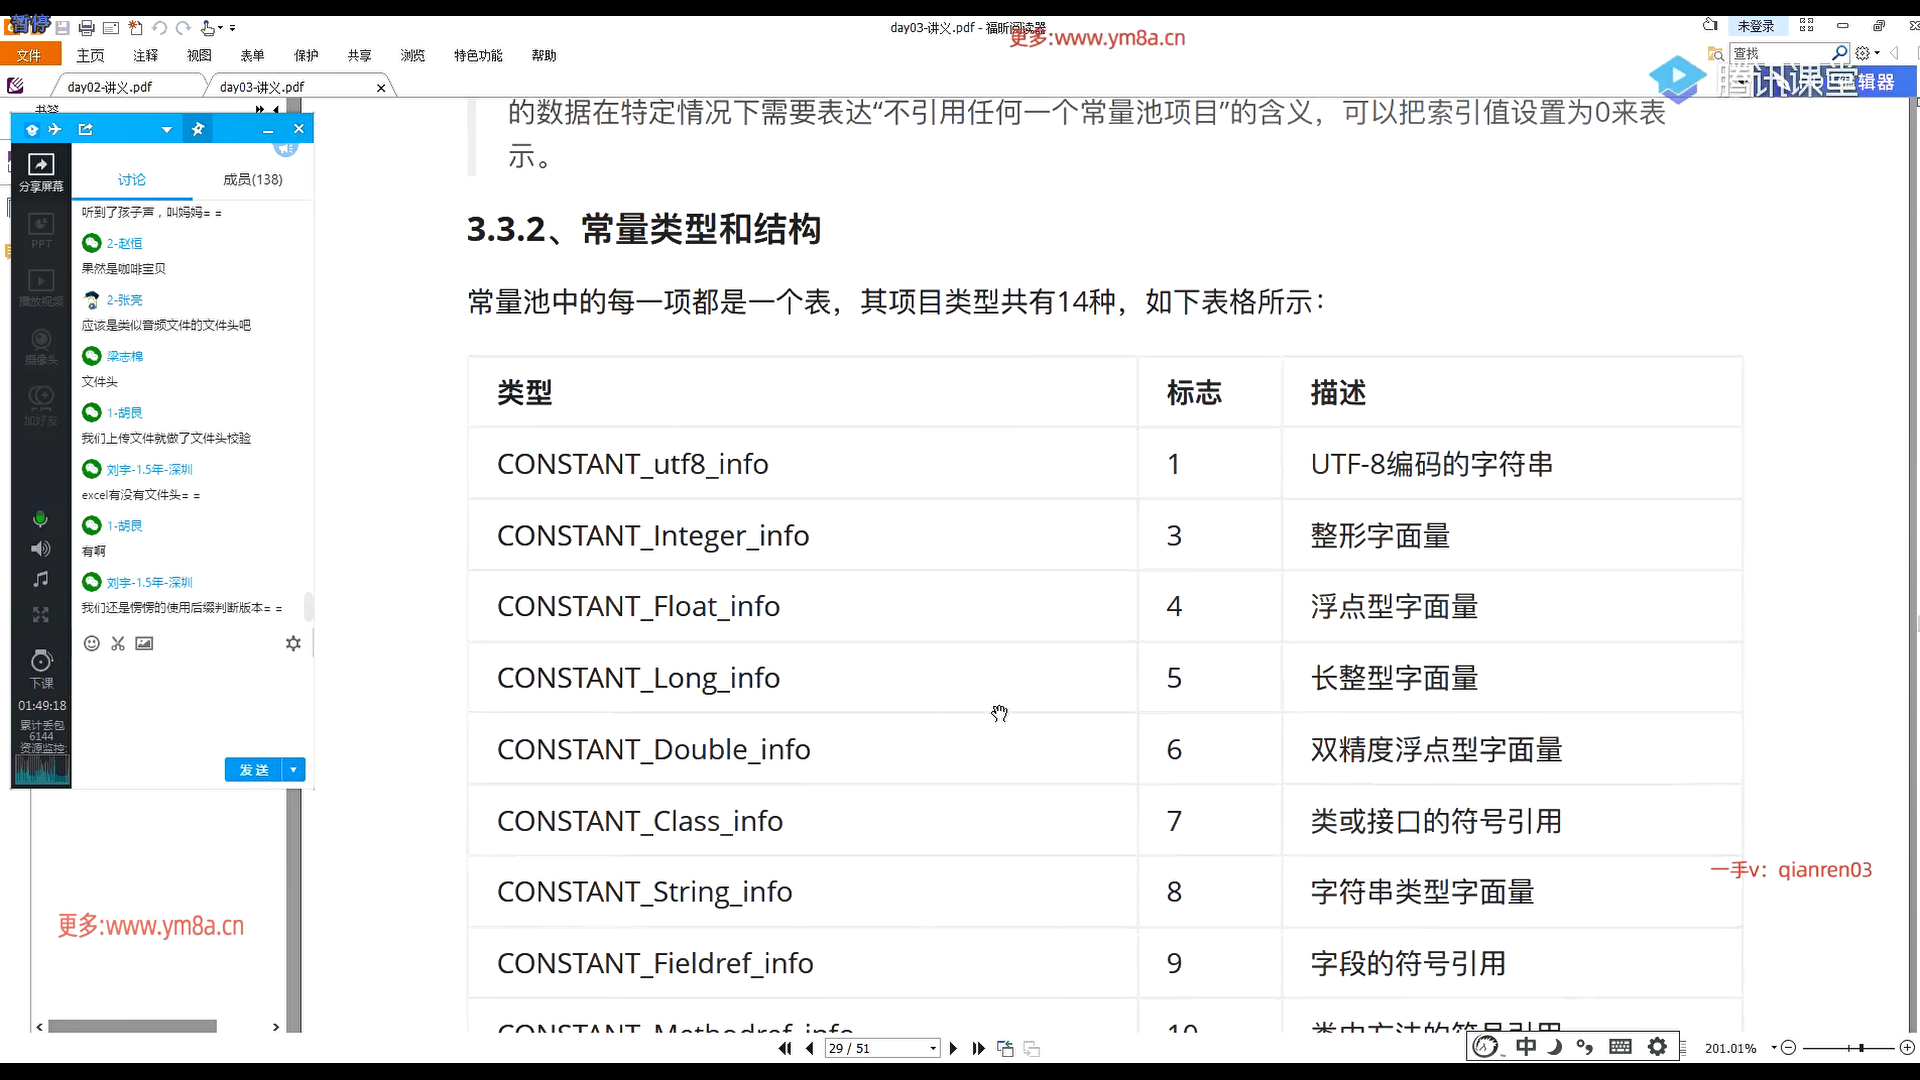Open chat settings gear icon
Viewport: 1920px width, 1080px height.
tap(293, 643)
